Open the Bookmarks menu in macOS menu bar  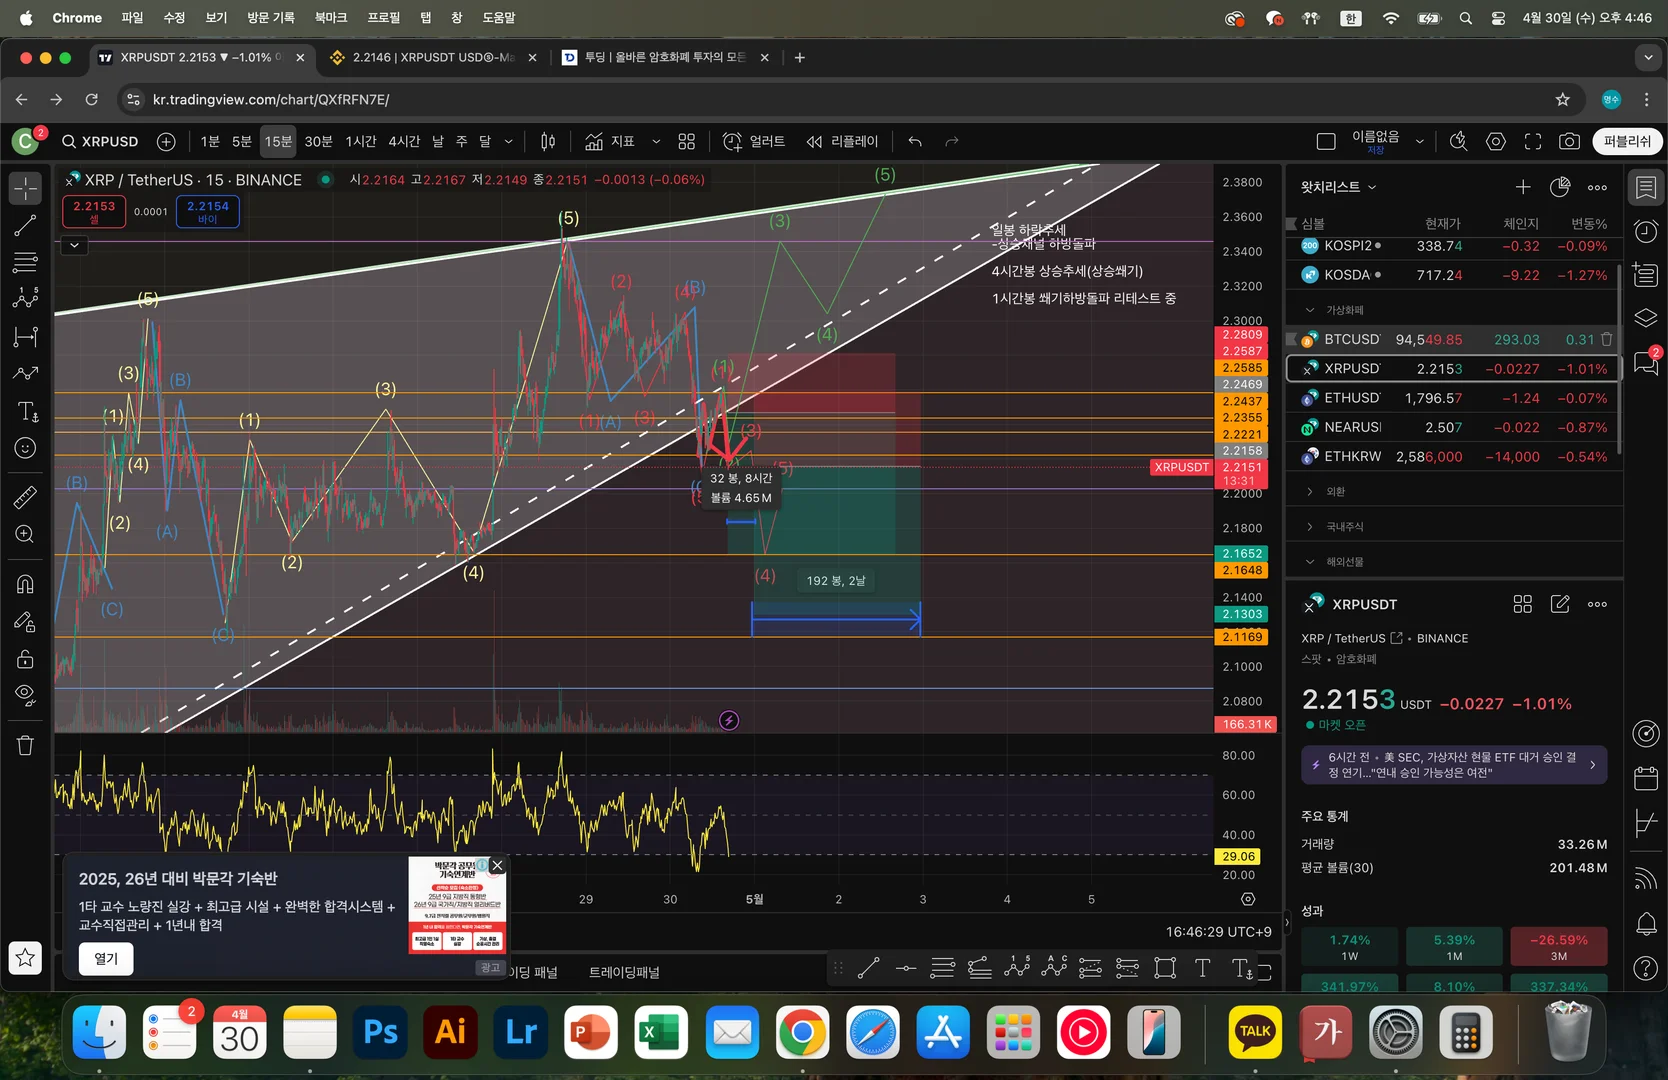(x=330, y=18)
